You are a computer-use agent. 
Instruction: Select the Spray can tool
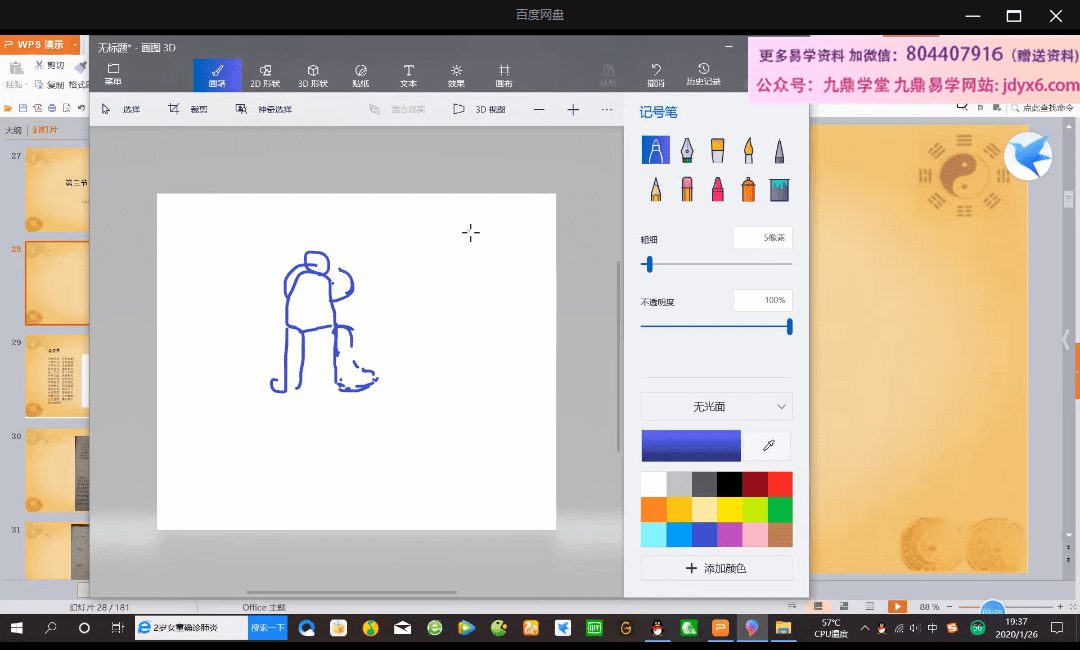click(x=748, y=189)
